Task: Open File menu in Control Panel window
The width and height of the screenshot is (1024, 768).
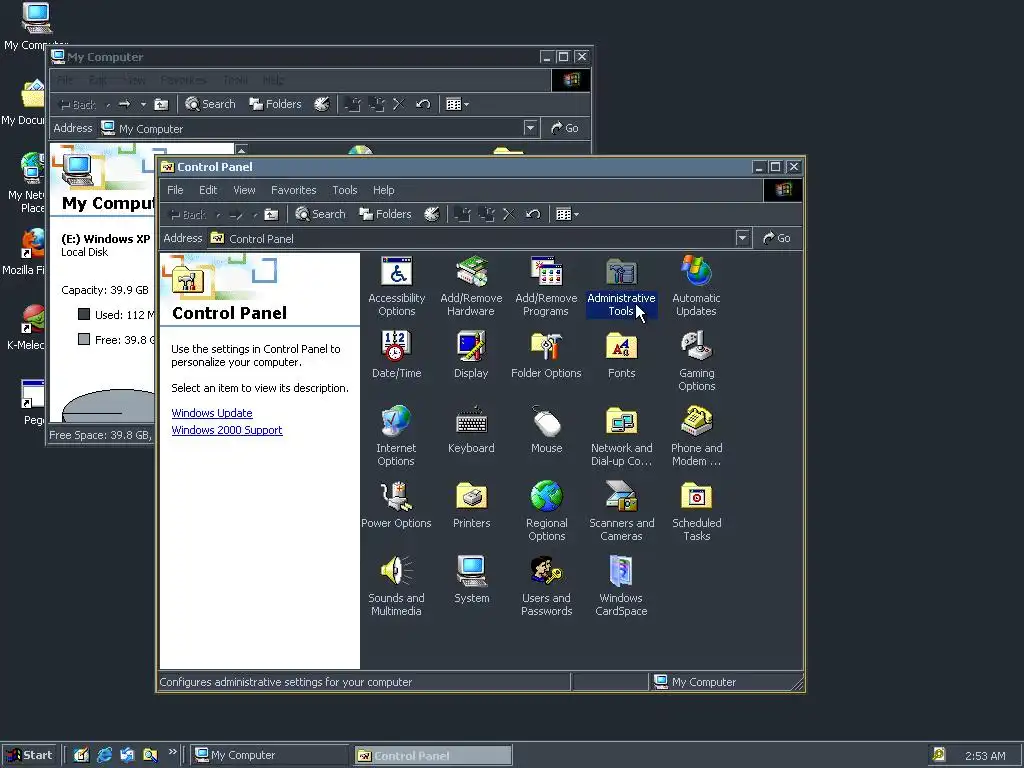Action: pyautogui.click(x=175, y=190)
